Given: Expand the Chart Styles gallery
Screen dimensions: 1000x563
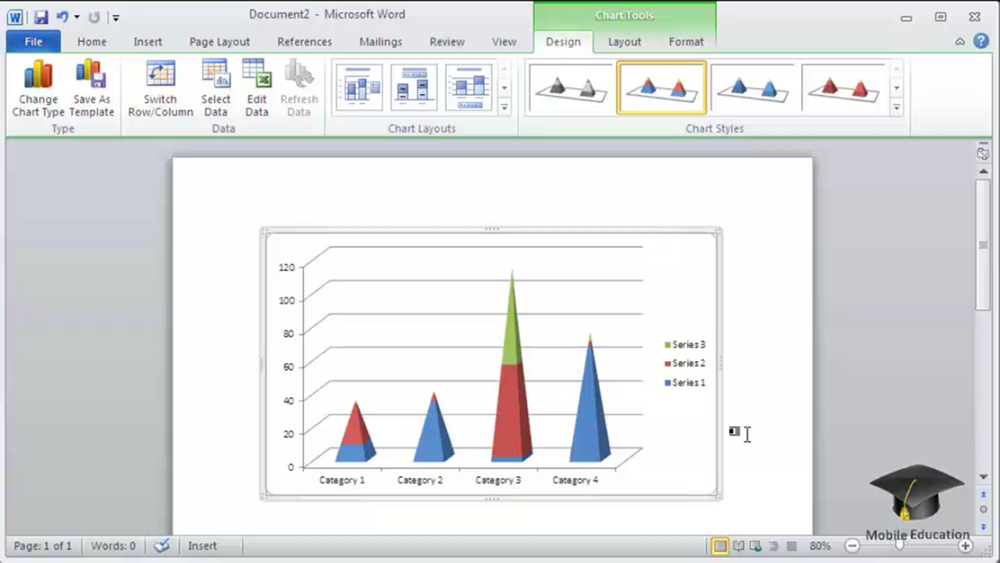Looking at the screenshot, I should tap(897, 108).
